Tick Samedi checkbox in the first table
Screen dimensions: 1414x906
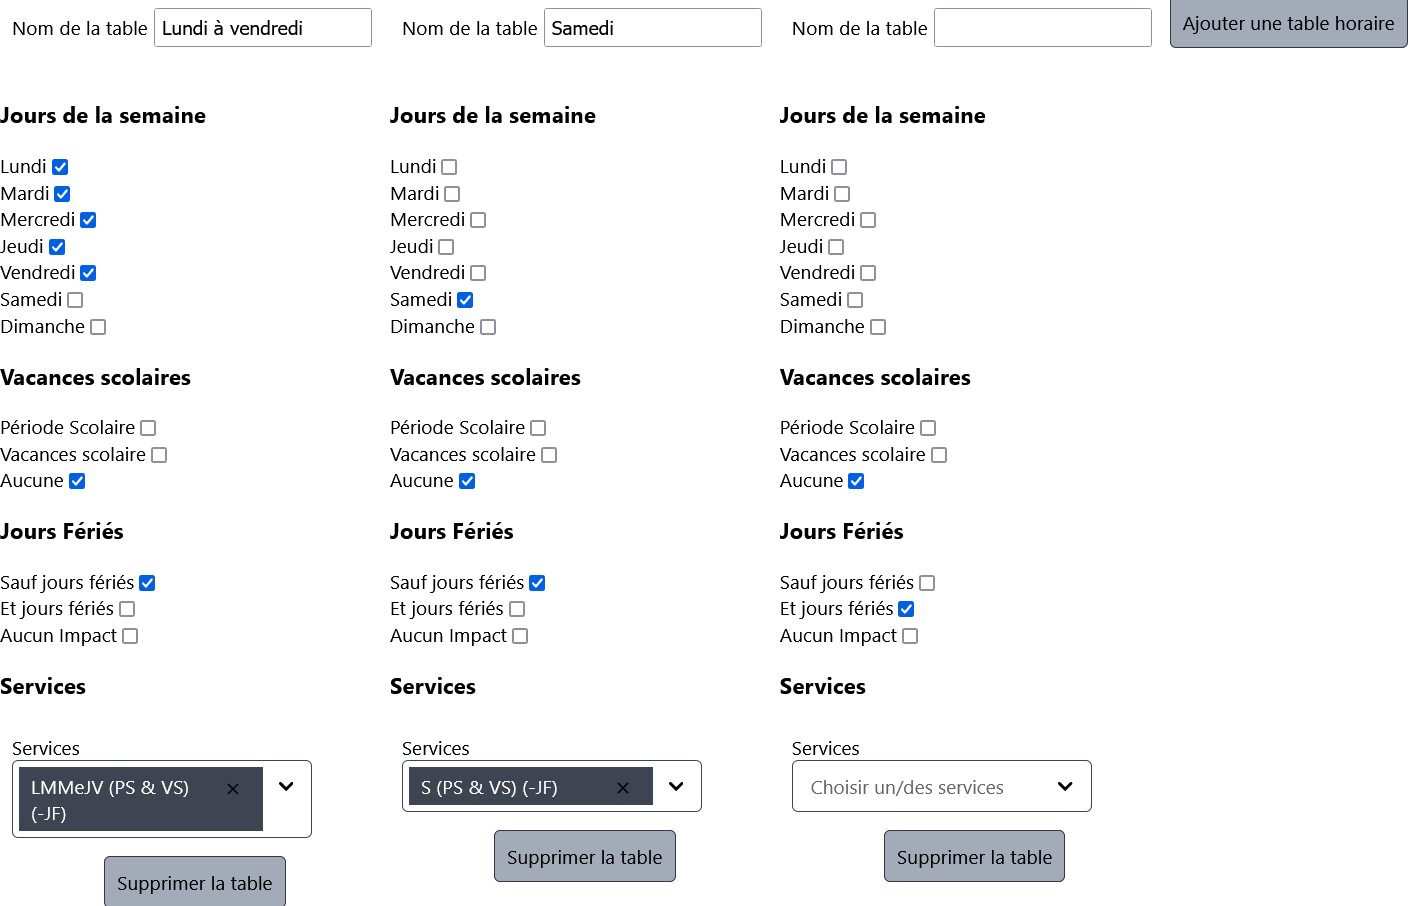click(75, 300)
